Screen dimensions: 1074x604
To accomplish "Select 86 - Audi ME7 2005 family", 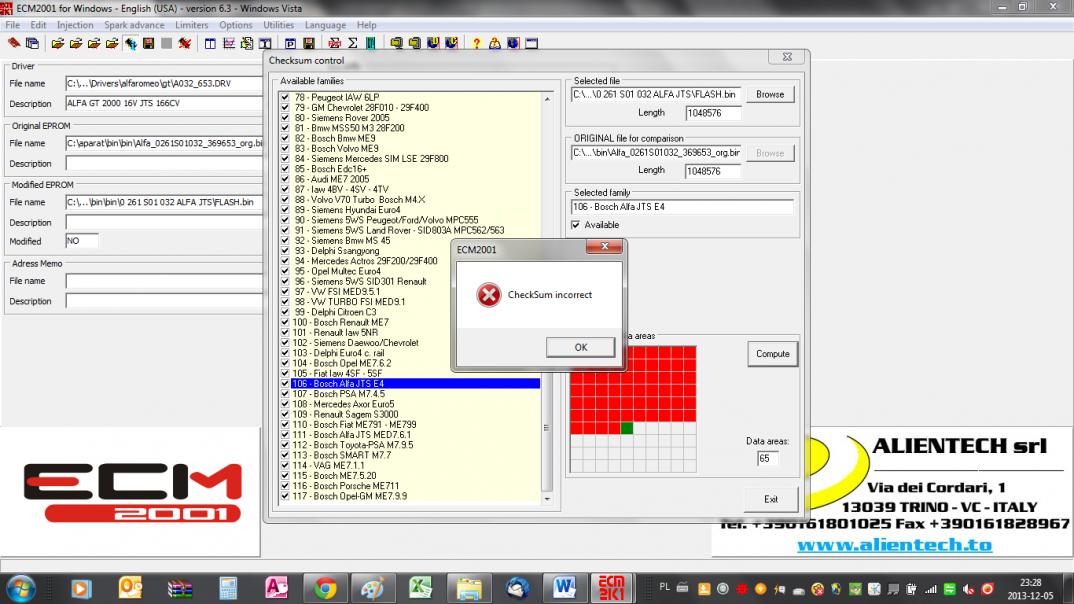I will pos(415,179).
